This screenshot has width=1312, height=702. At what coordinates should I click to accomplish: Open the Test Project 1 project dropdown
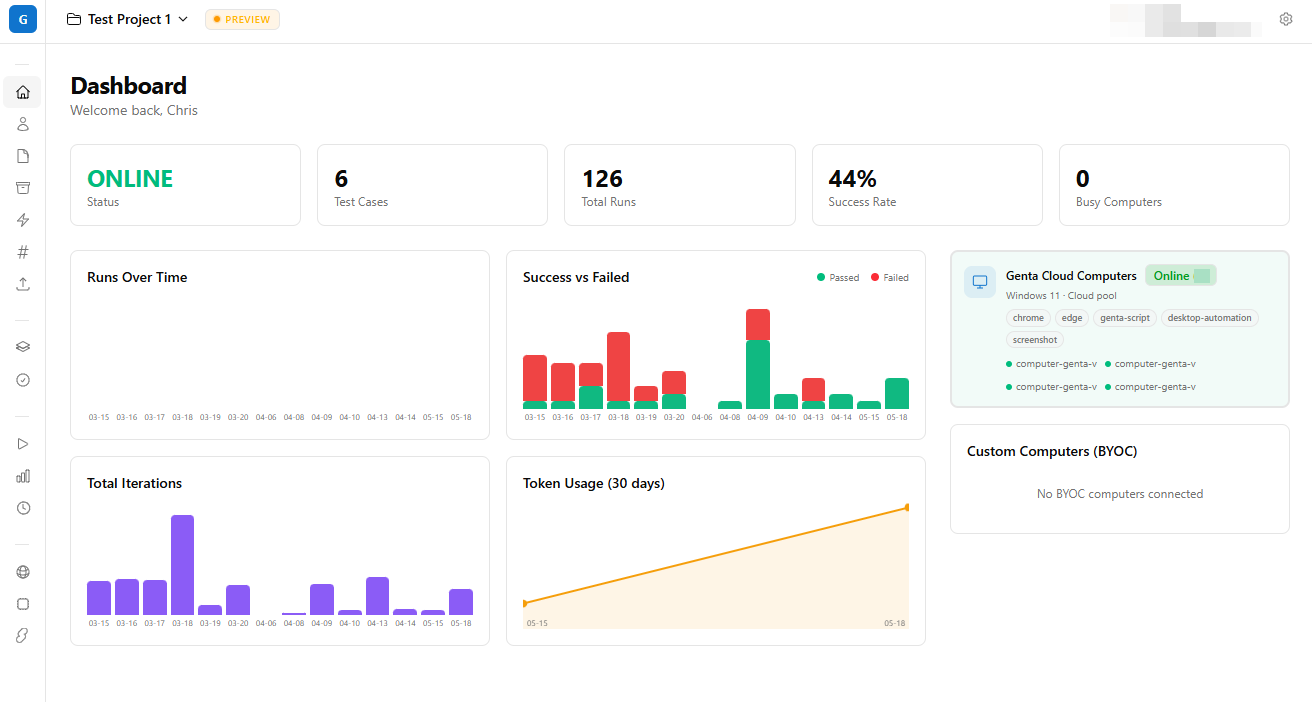click(128, 19)
